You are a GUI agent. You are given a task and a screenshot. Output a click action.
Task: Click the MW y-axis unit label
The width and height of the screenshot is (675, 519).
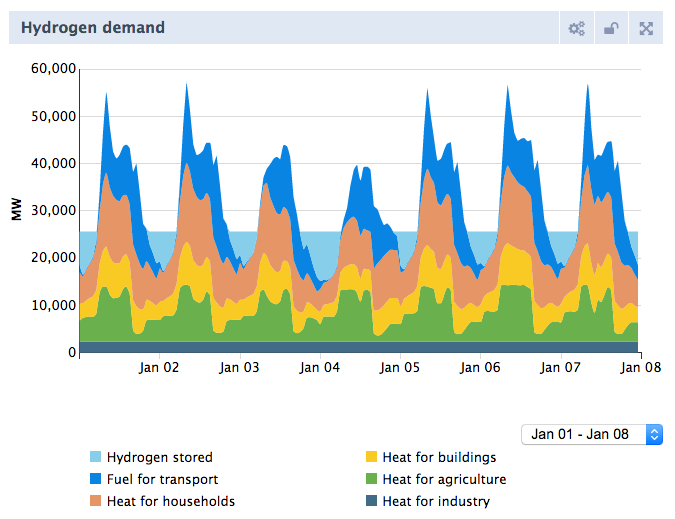tap(16, 210)
